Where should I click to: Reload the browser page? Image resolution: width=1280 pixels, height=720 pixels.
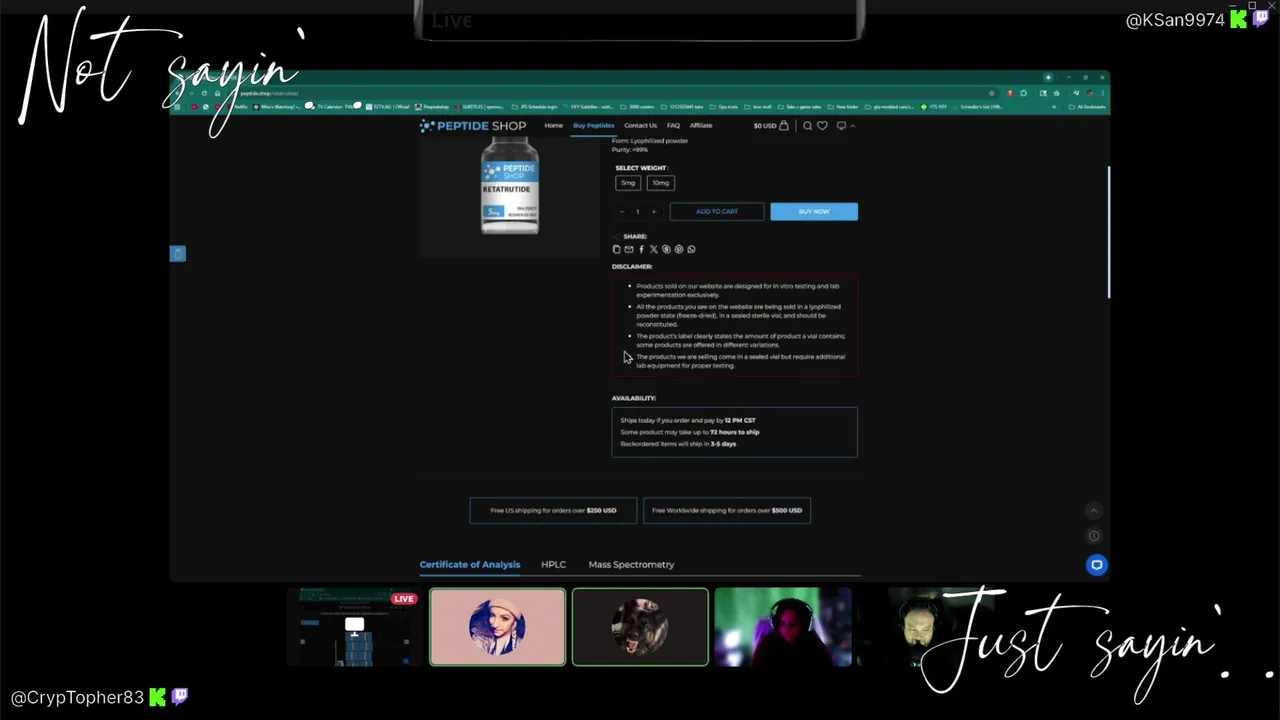click(x=205, y=93)
